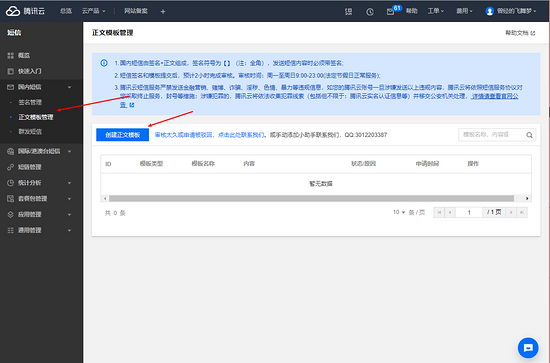Expand the 应用管理 chevron
Screen dimensions: 550x363
click(x=69, y=214)
